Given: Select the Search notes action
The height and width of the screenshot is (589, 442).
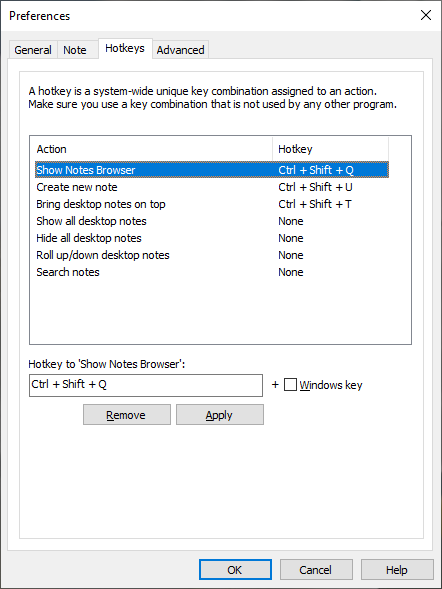Looking at the screenshot, I should pyautogui.click(x=212, y=272).
